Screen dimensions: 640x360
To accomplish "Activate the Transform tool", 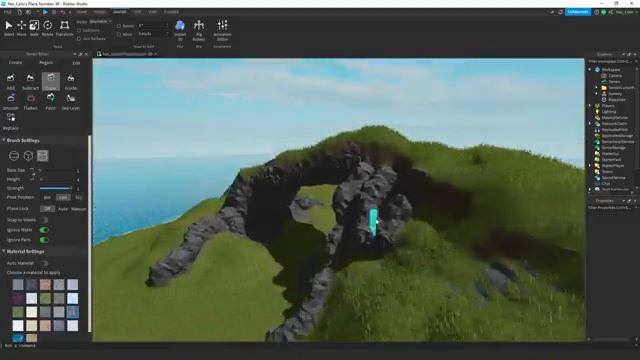I will tap(64, 28).
